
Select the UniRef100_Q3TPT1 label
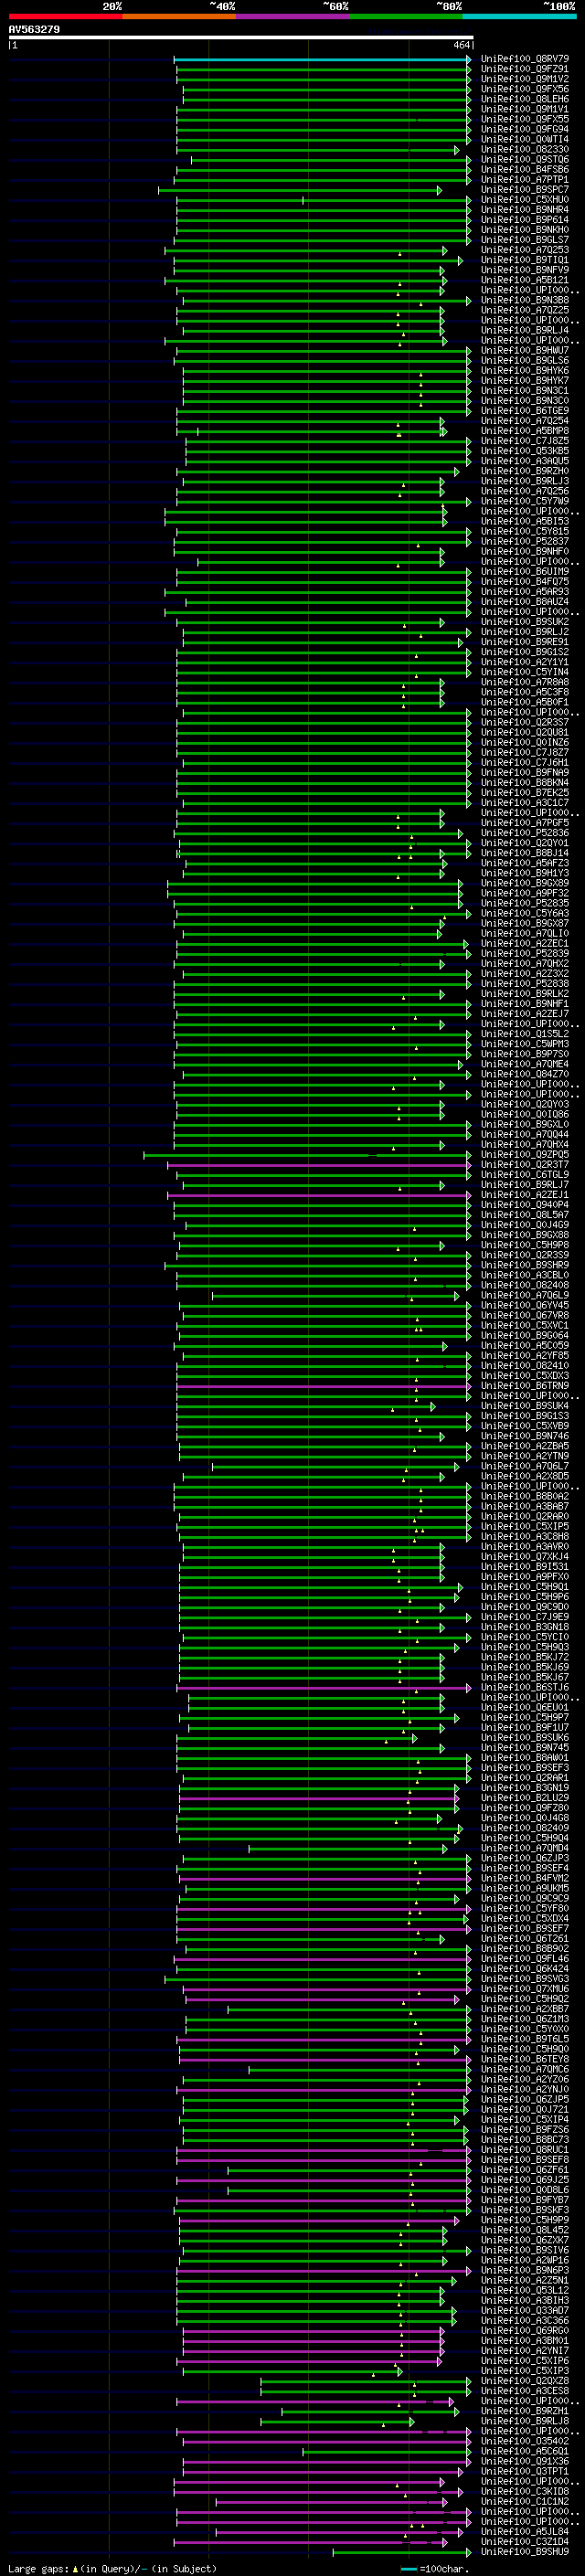click(x=525, y=2471)
